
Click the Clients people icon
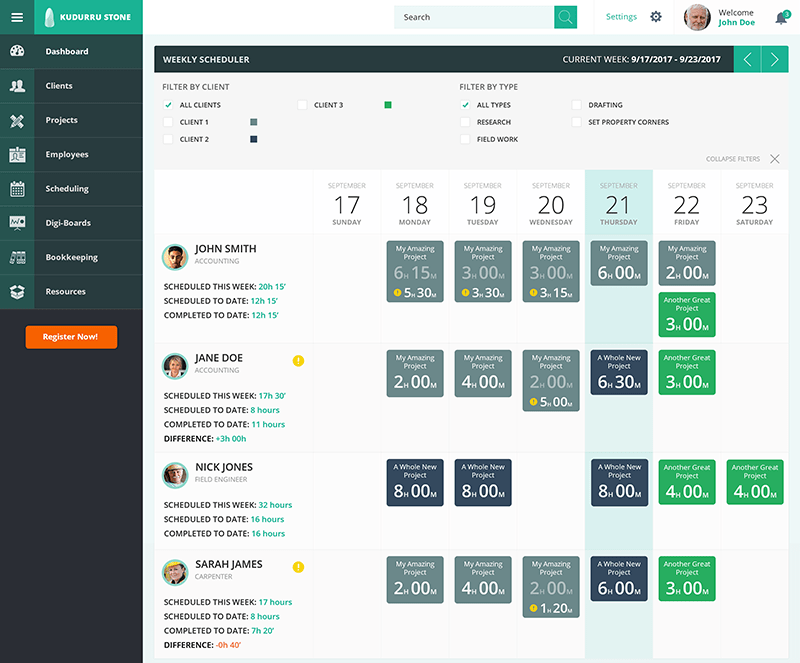click(x=17, y=86)
